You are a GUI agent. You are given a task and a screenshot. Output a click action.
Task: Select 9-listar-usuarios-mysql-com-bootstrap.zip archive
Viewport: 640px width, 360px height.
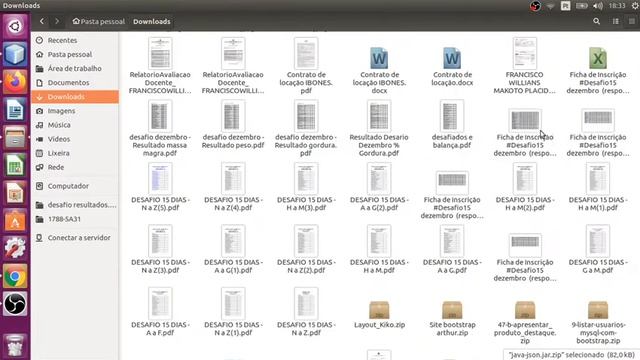point(598,322)
